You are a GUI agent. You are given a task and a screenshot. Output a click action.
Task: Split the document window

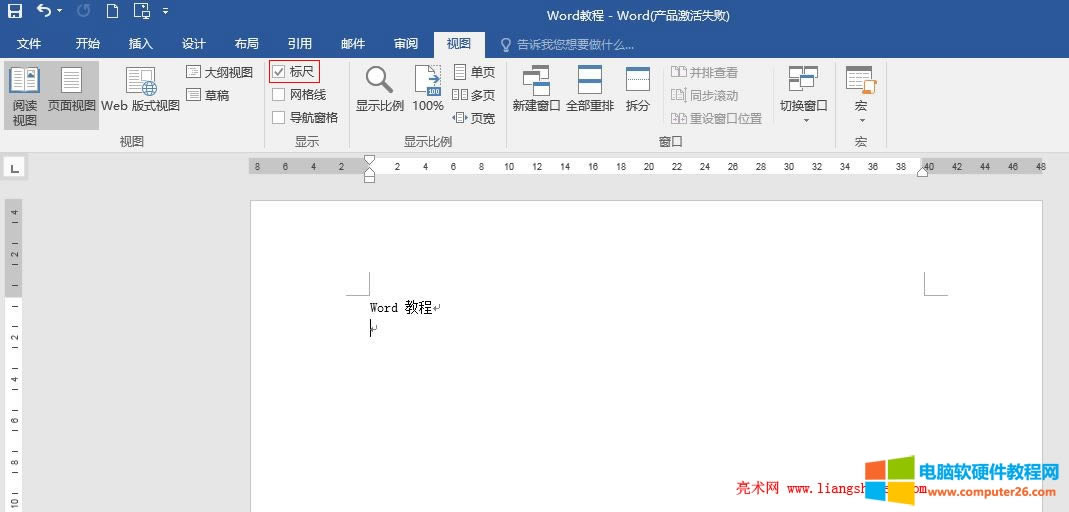point(638,90)
